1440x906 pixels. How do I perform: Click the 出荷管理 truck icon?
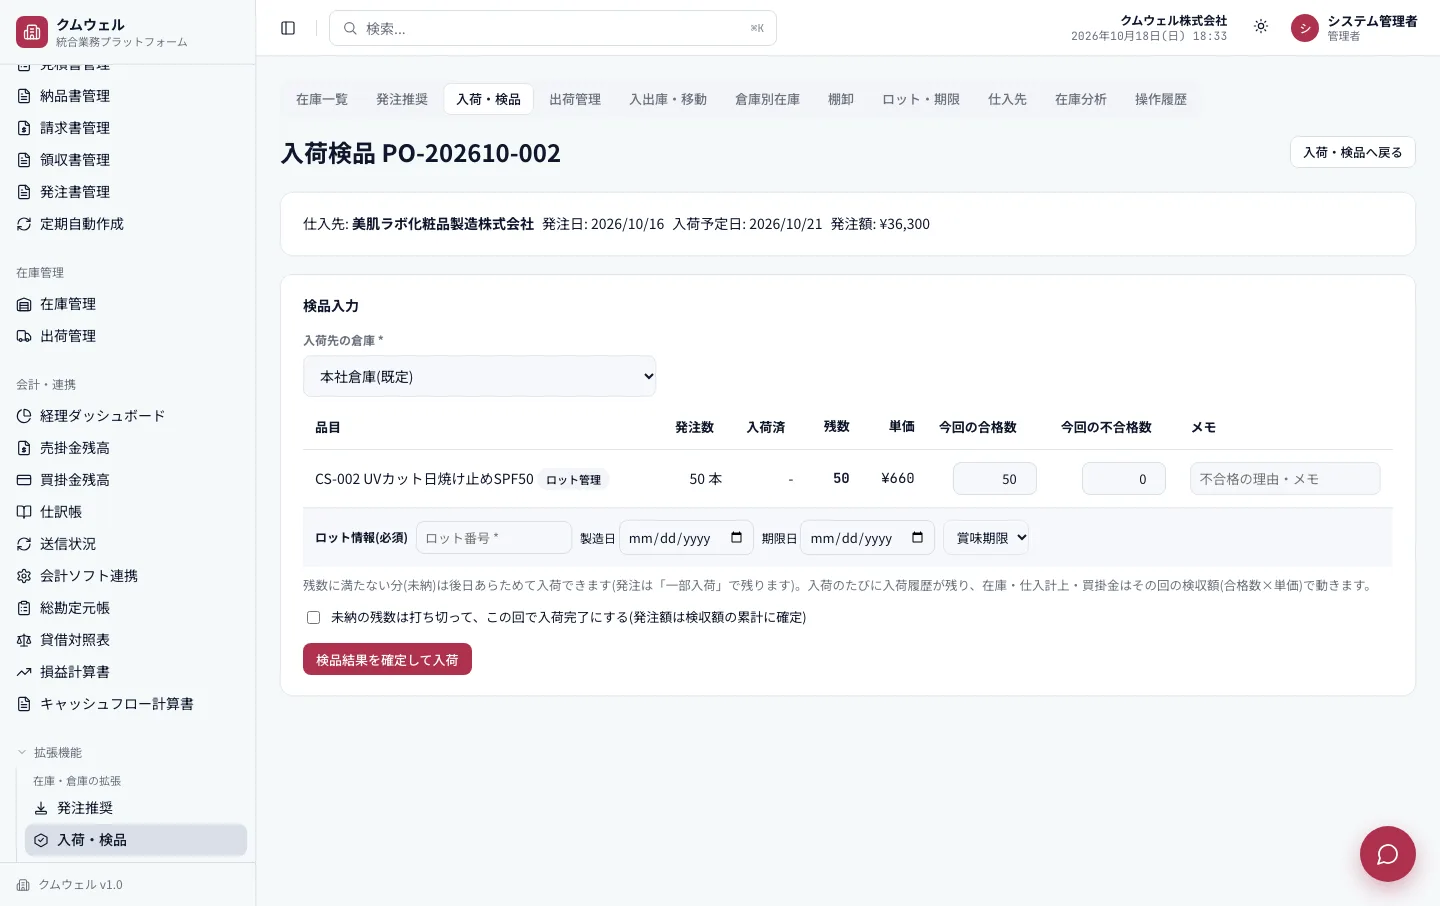click(24, 336)
